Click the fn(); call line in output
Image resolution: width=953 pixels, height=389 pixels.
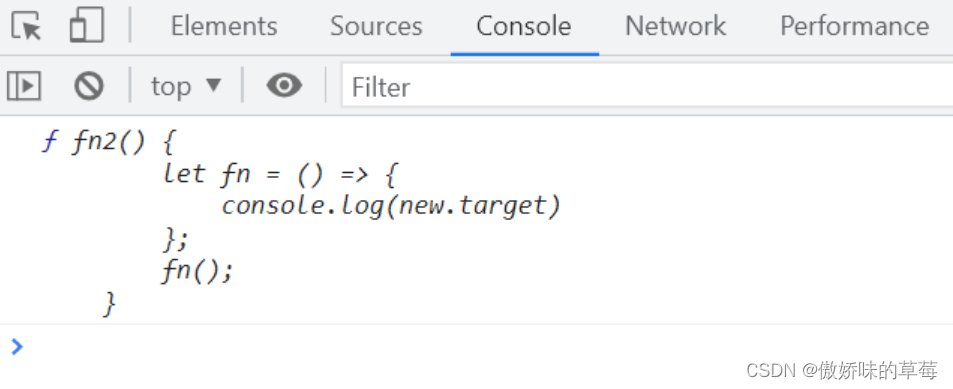(x=197, y=270)
